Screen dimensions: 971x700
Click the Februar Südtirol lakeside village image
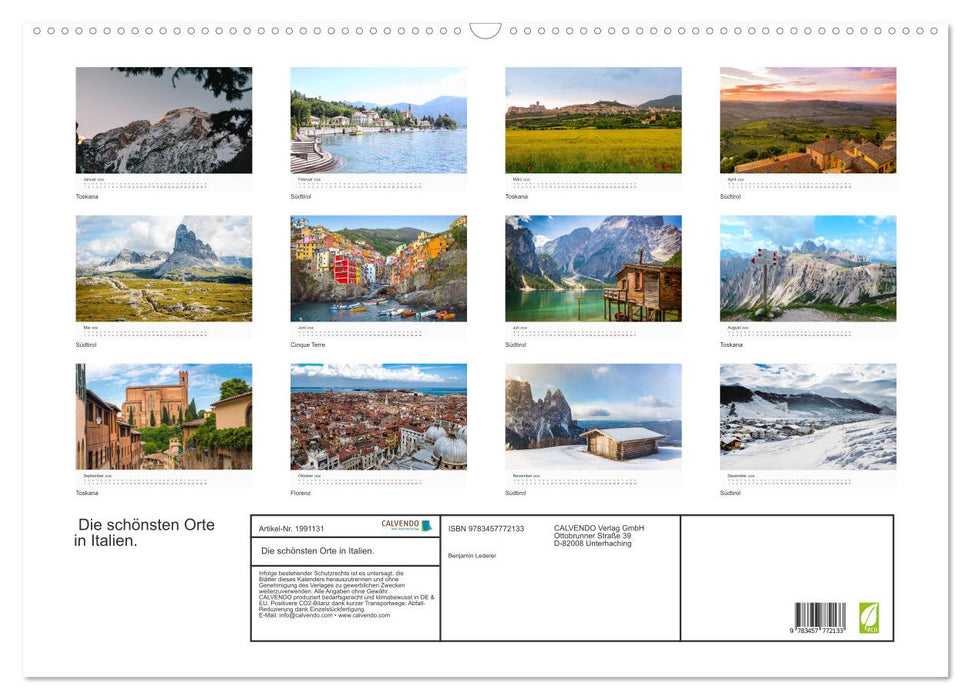[x=378, y=120]
